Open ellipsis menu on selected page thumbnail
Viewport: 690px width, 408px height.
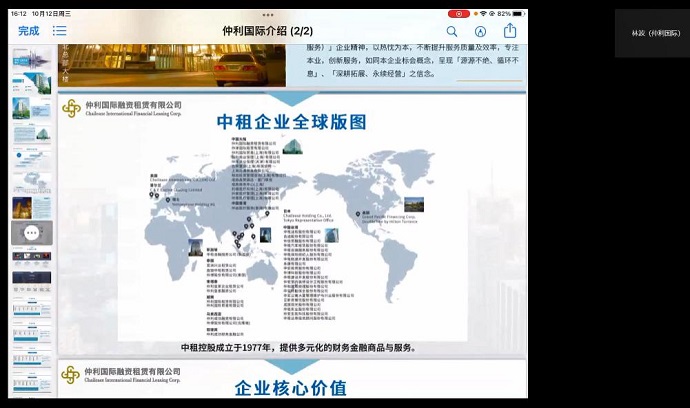(x=31, y=232)
